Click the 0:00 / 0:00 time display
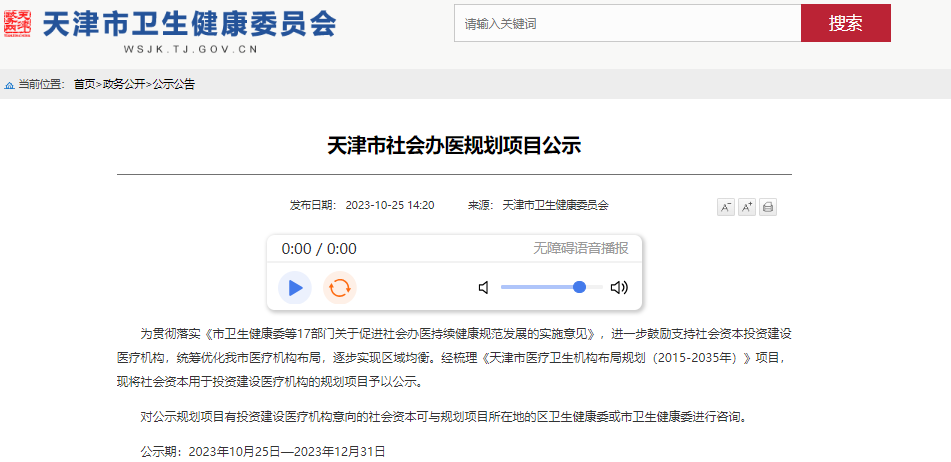 [x=319, y=249]
